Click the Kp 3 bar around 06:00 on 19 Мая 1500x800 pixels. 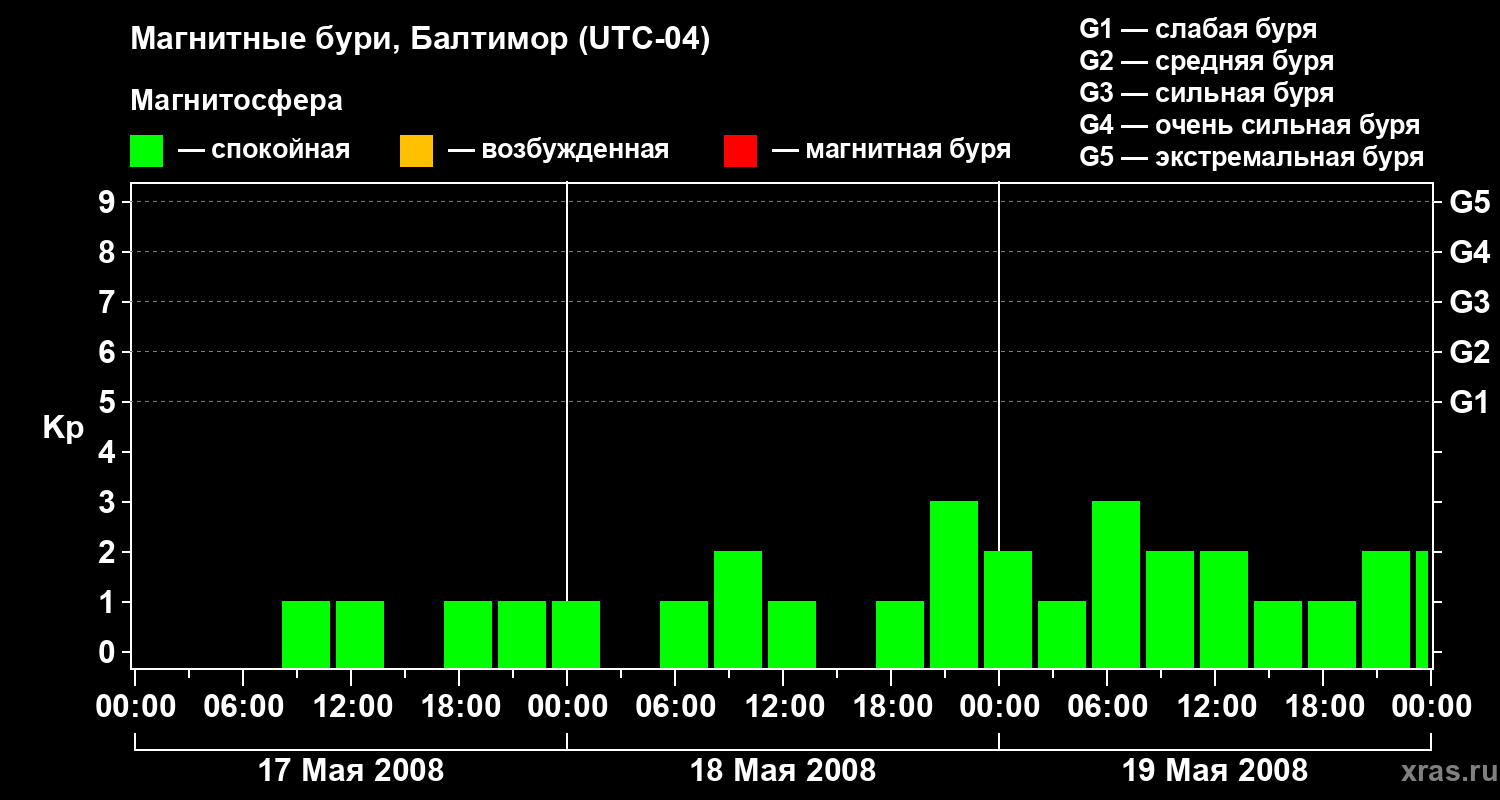click(x=1116, y=584)
